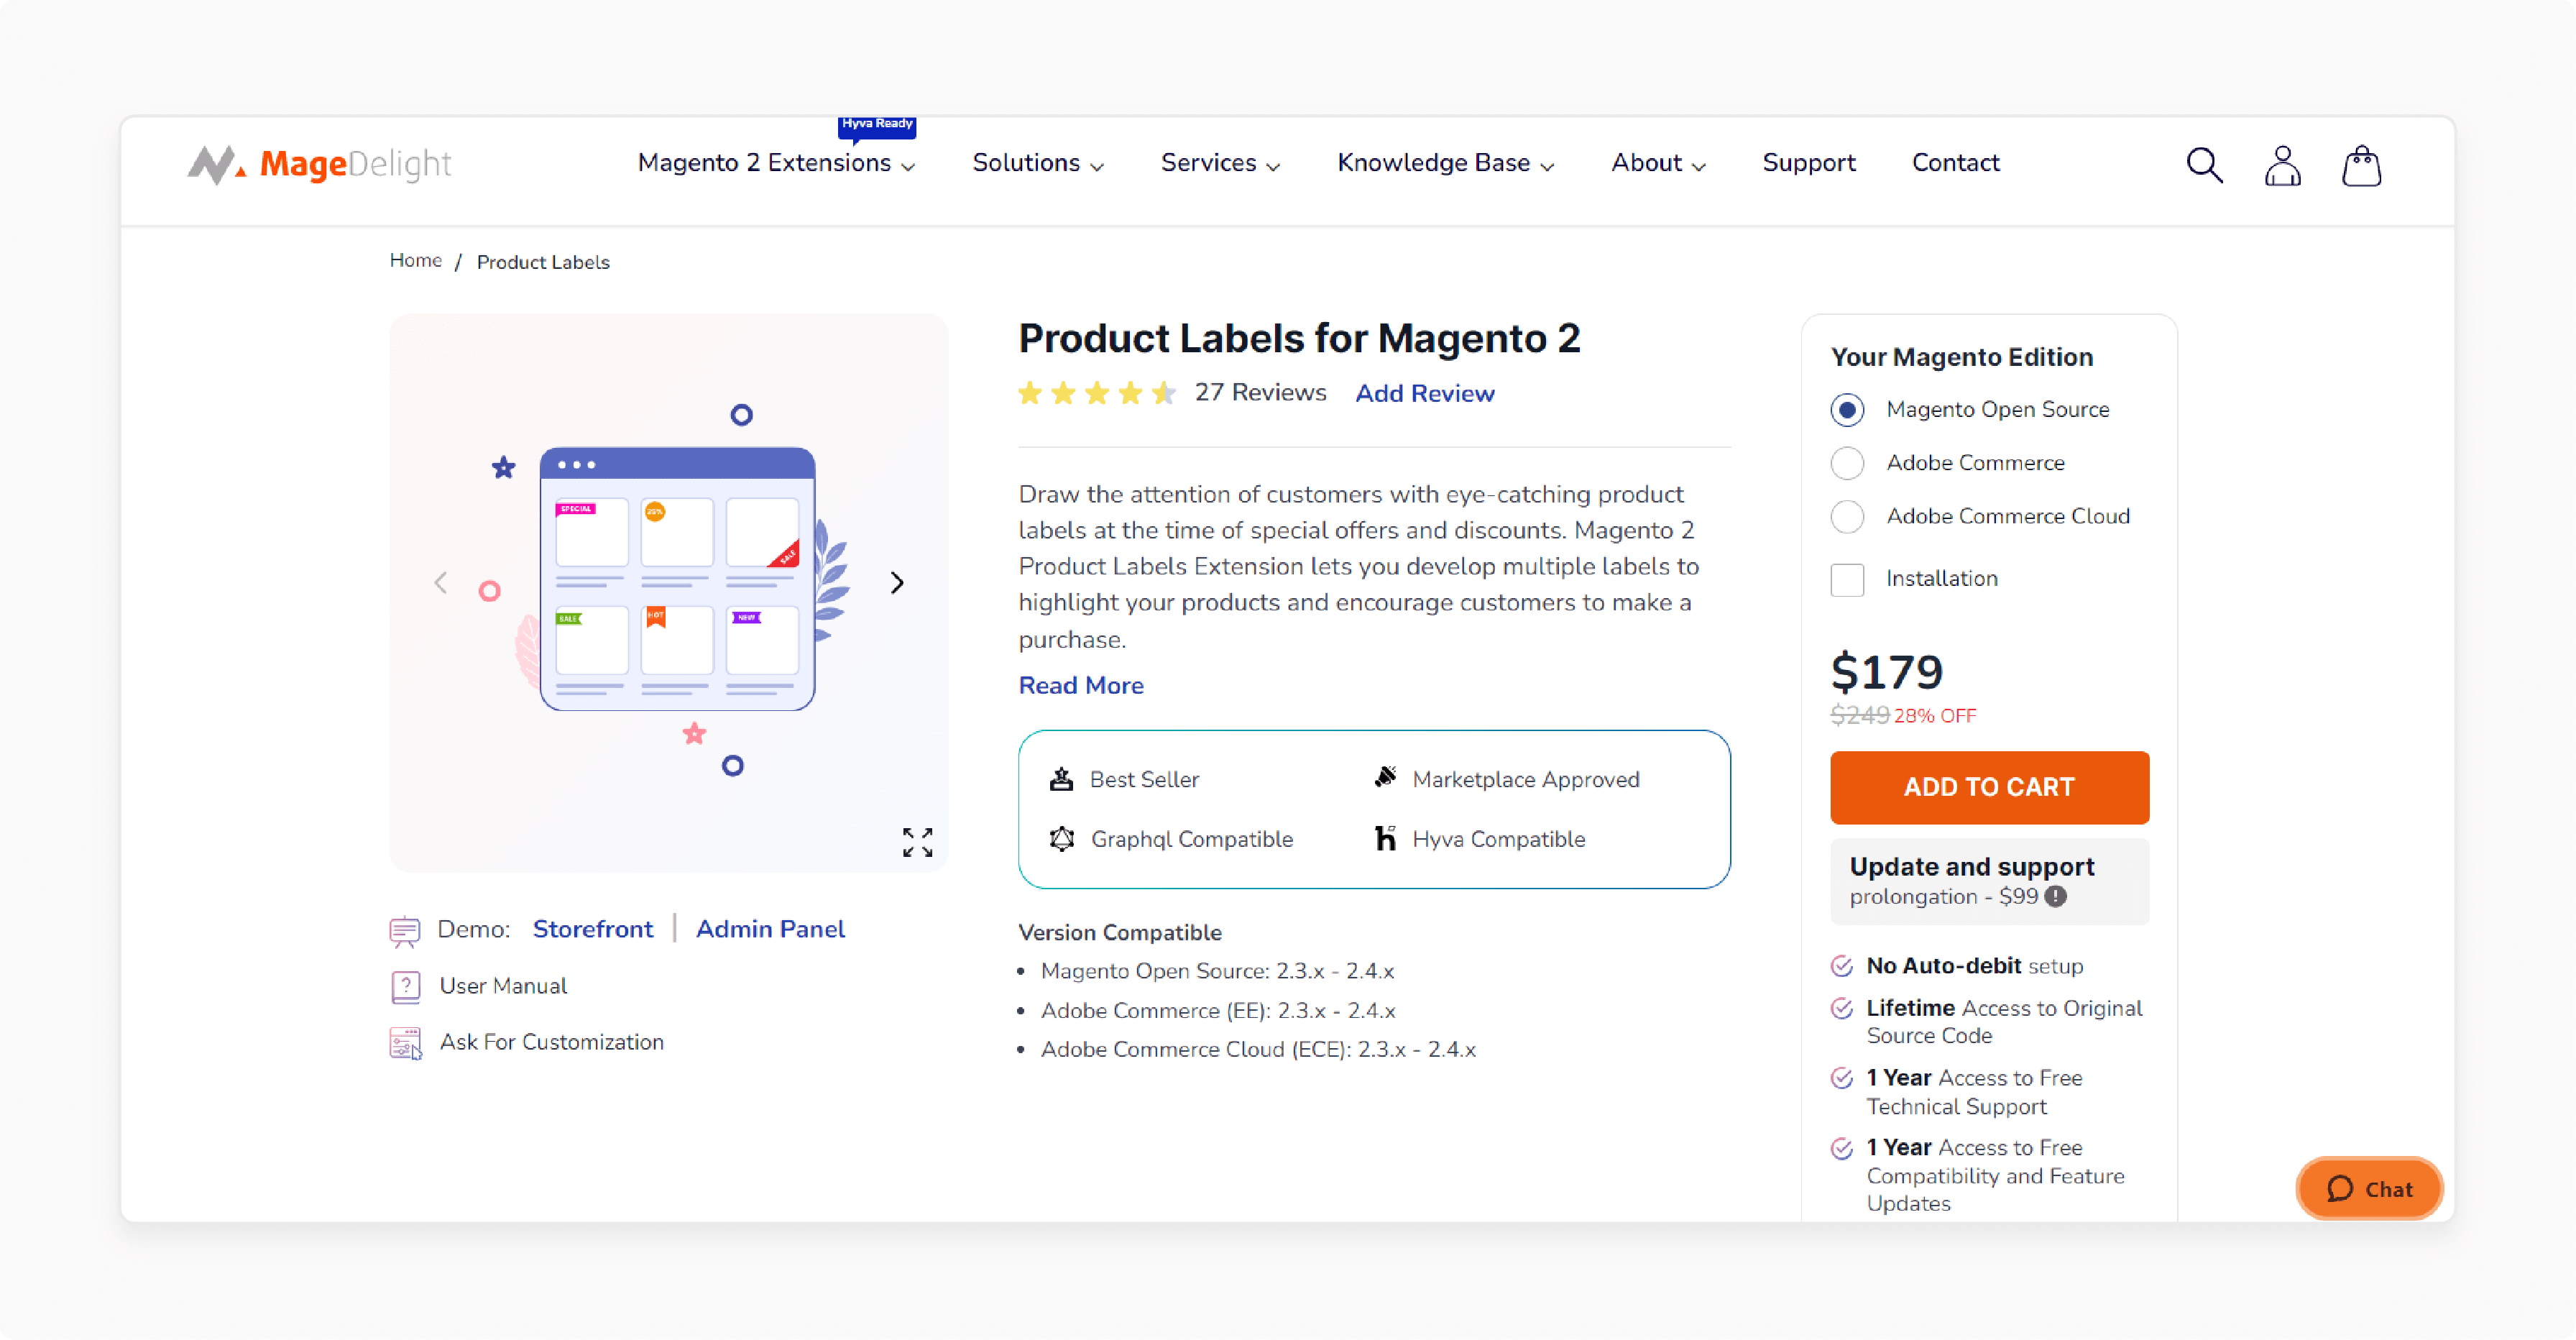Open the Contact page
The image size is (2576, 1340).
click(x=1955, y=163)
